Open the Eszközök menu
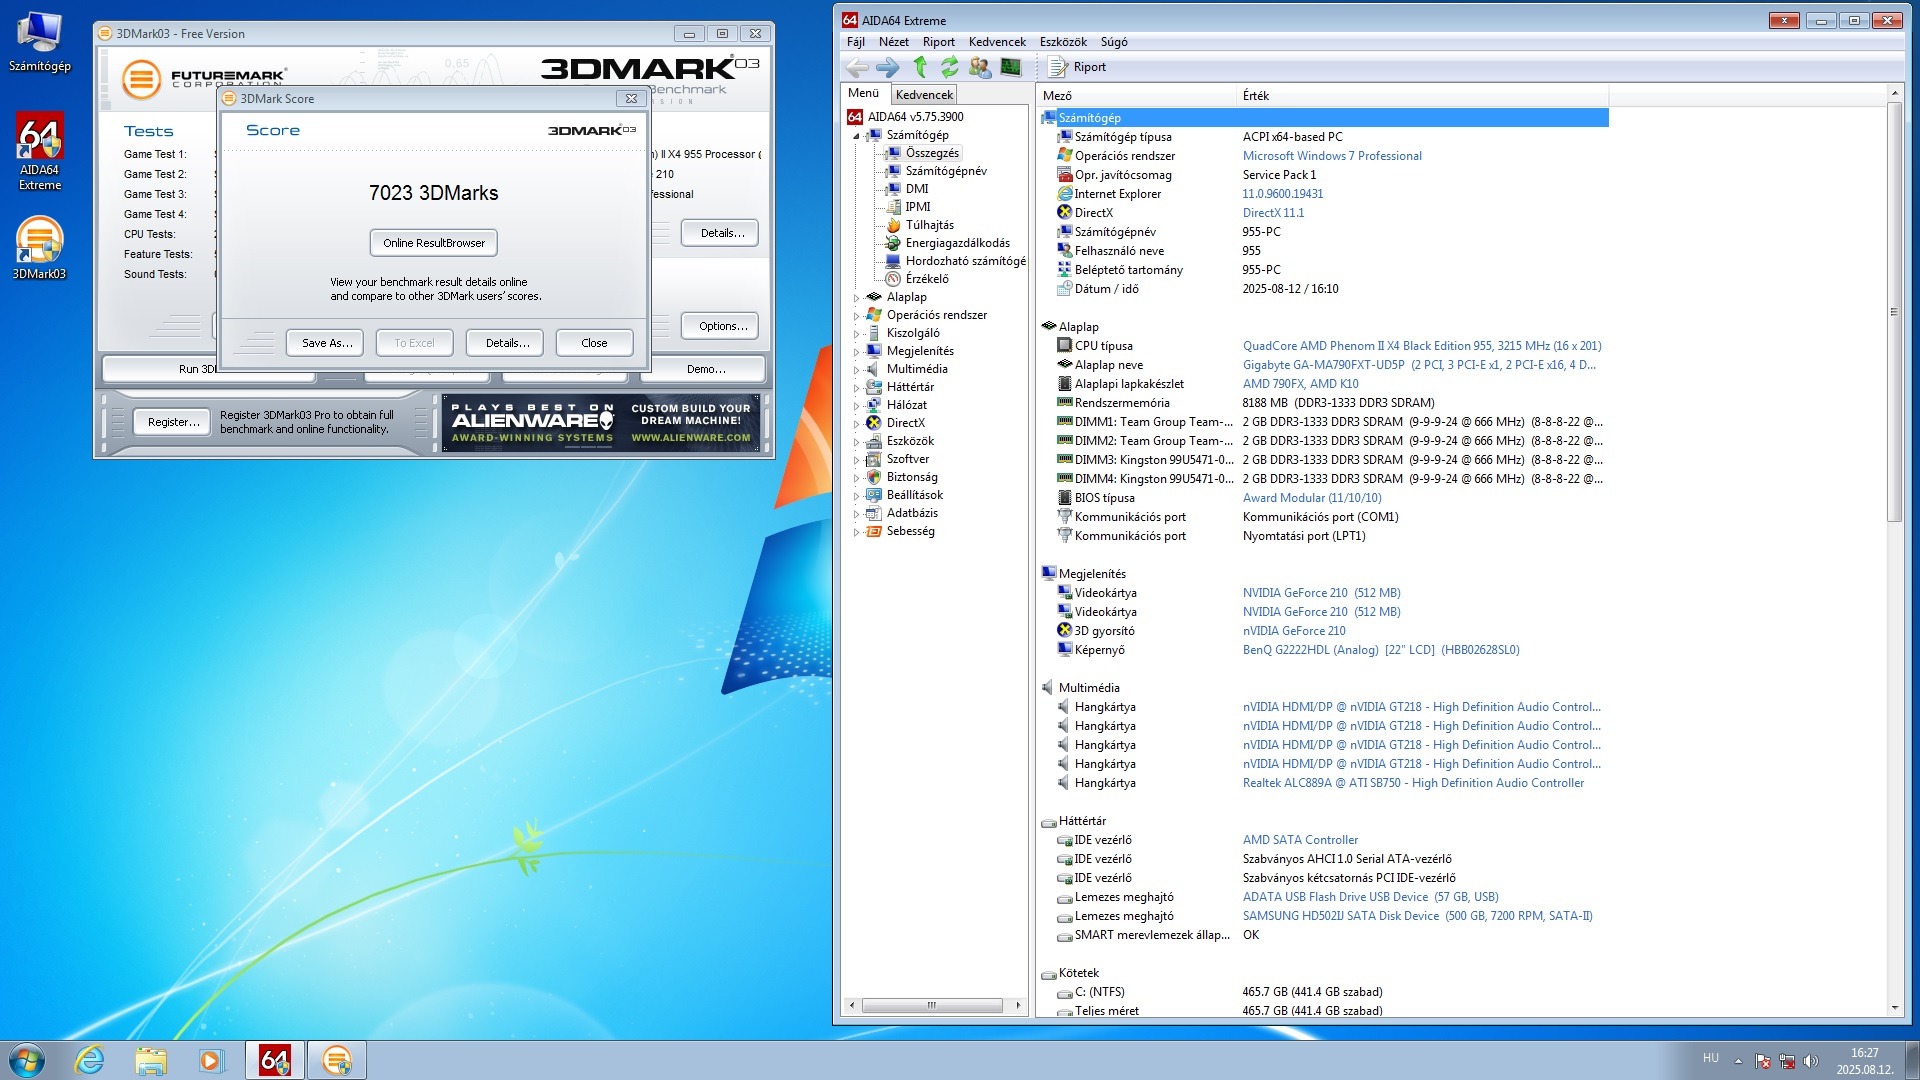This screenshot has height=1080, width=1920. 1062,42
